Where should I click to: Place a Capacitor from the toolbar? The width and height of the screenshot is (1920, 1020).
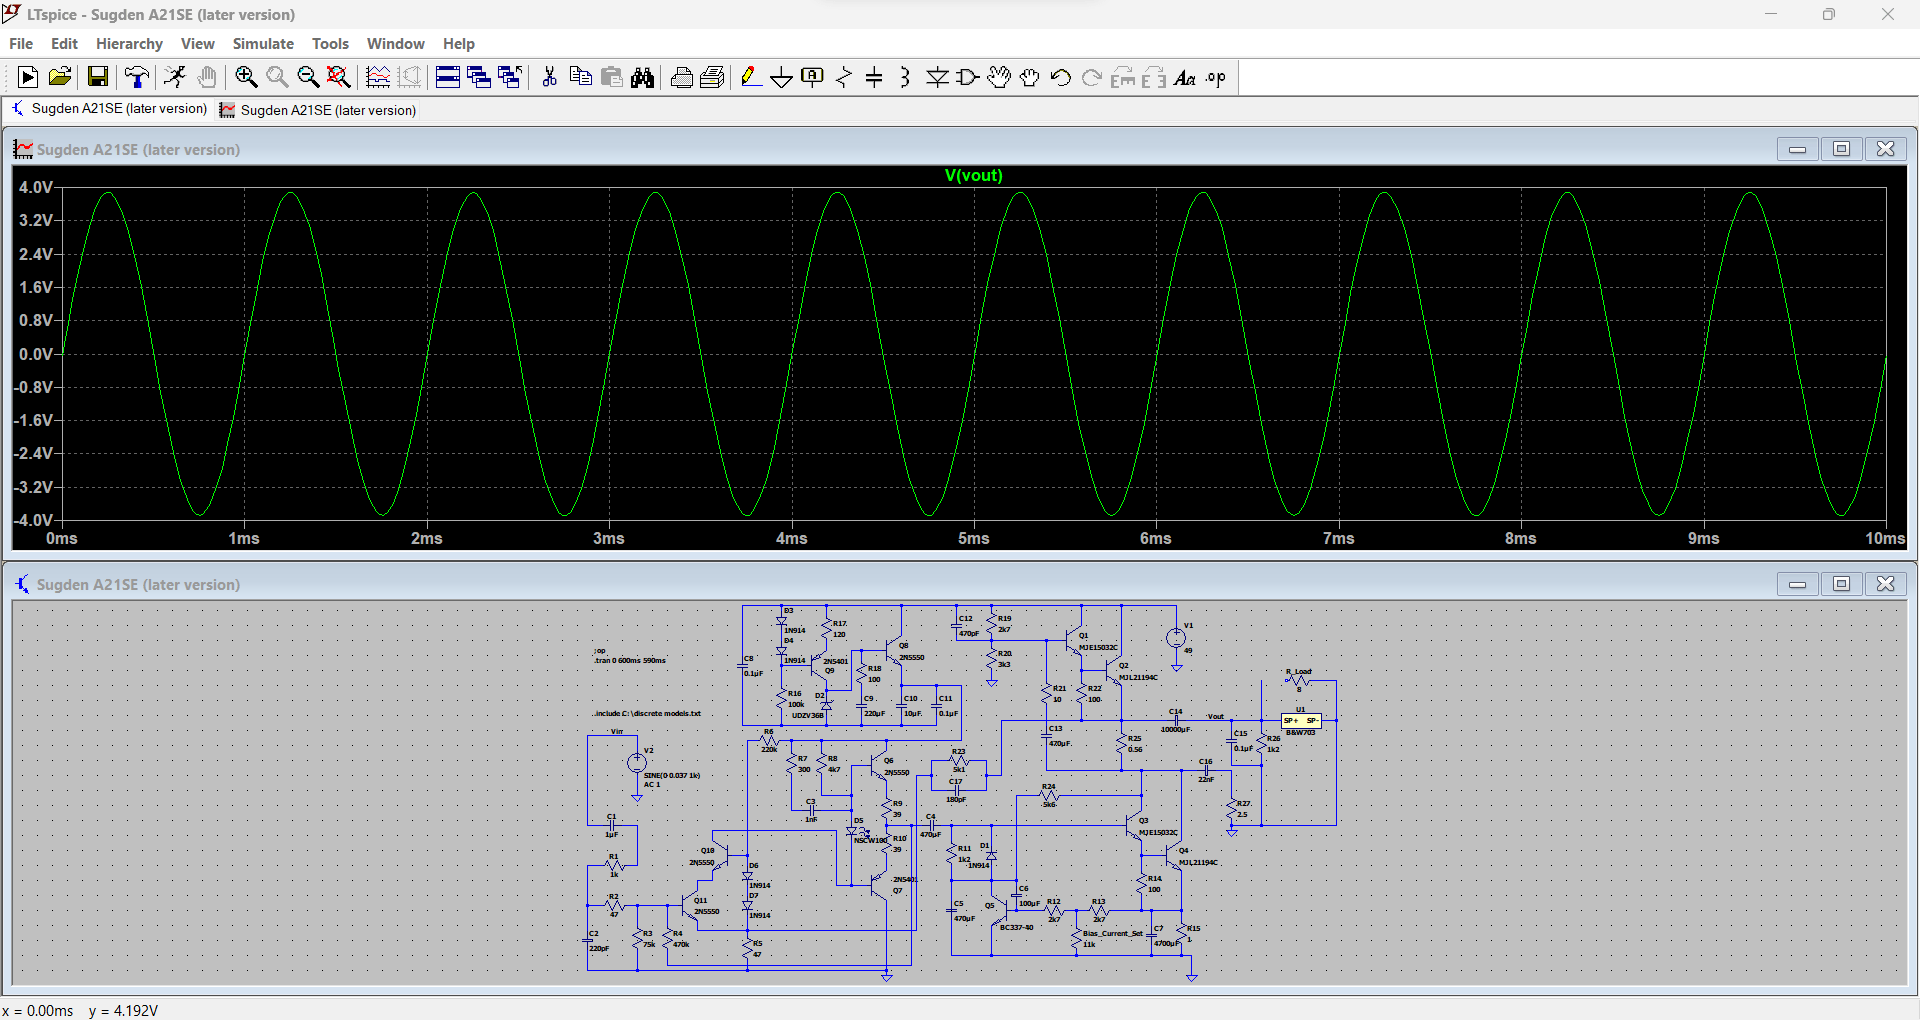pyautogui.click(x=874, y=77)
